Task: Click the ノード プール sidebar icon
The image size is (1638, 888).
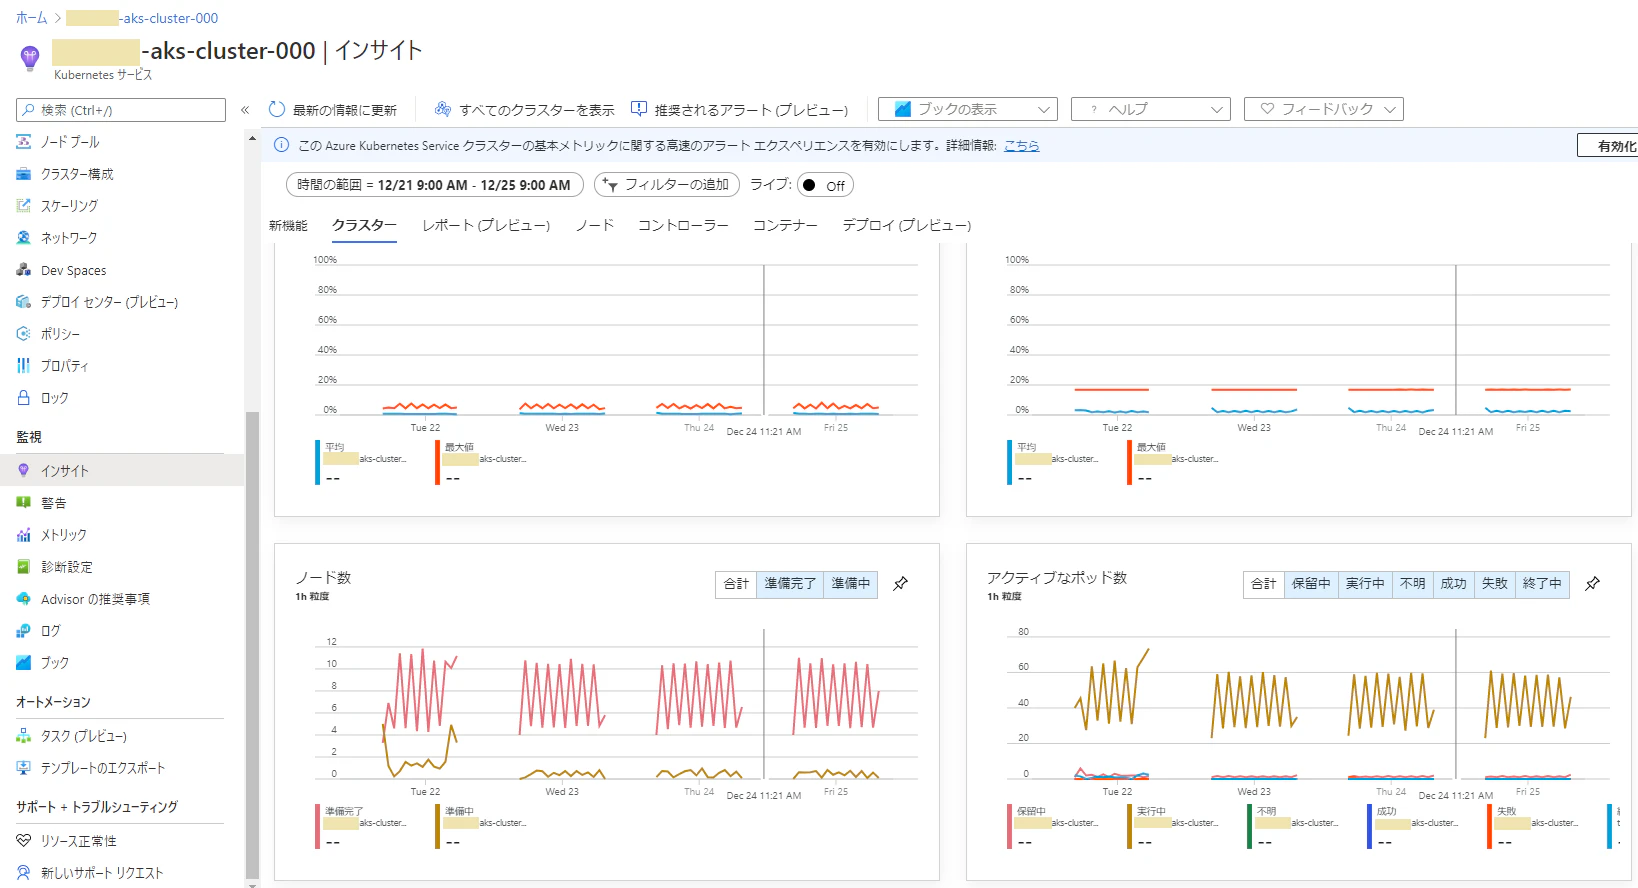Action: [x=24, y=142]
